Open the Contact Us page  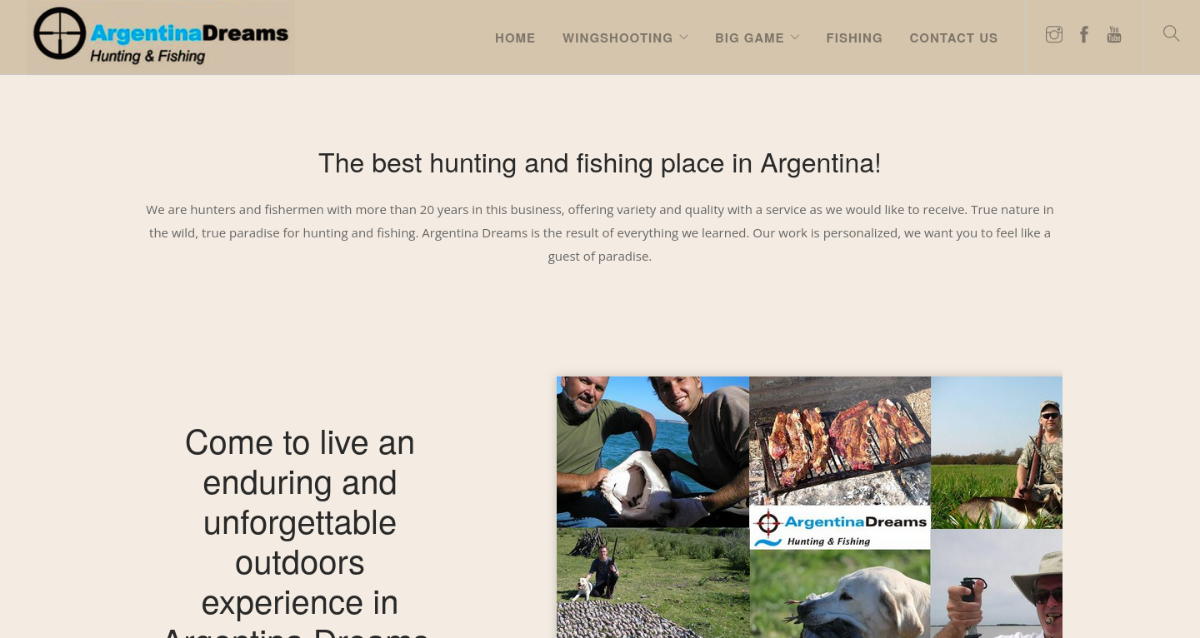tap(953, 38)
